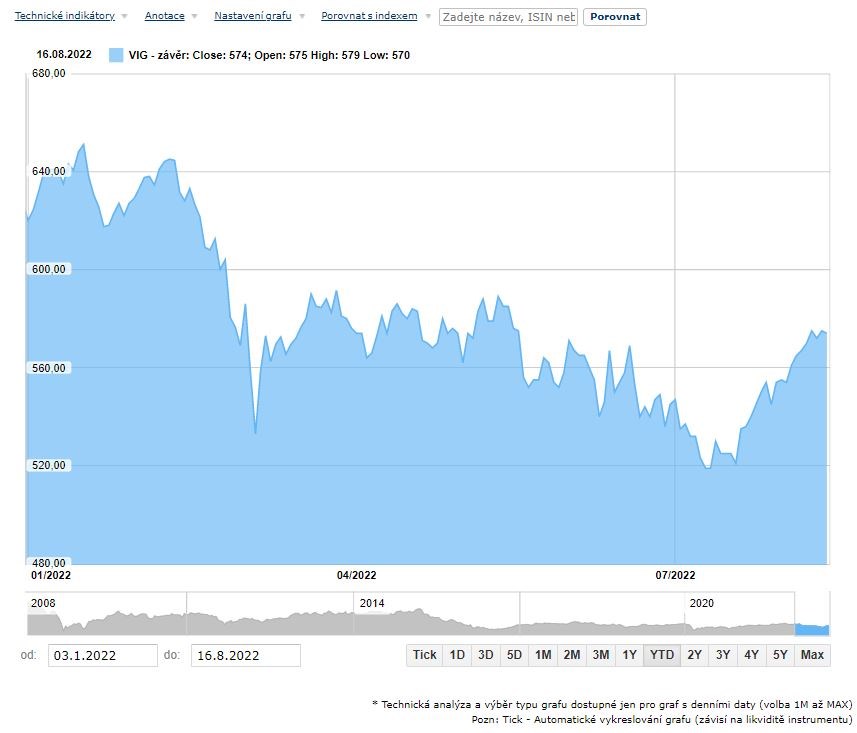Switch chart to 1Y range
The width and height of the screenshot is (857, 733).
click(x=629, y=655)
